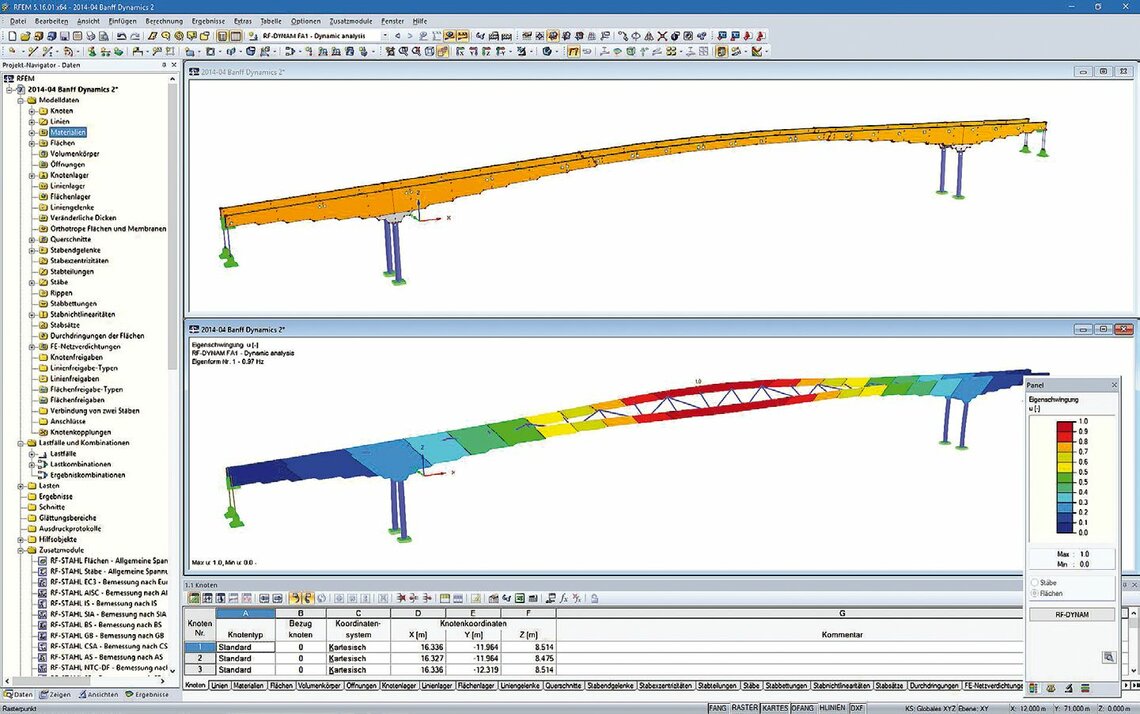Click the delete X icon in main toolbar
Image resolution: width=1140 pixels, height=714 pixels.
click(662, 36)
